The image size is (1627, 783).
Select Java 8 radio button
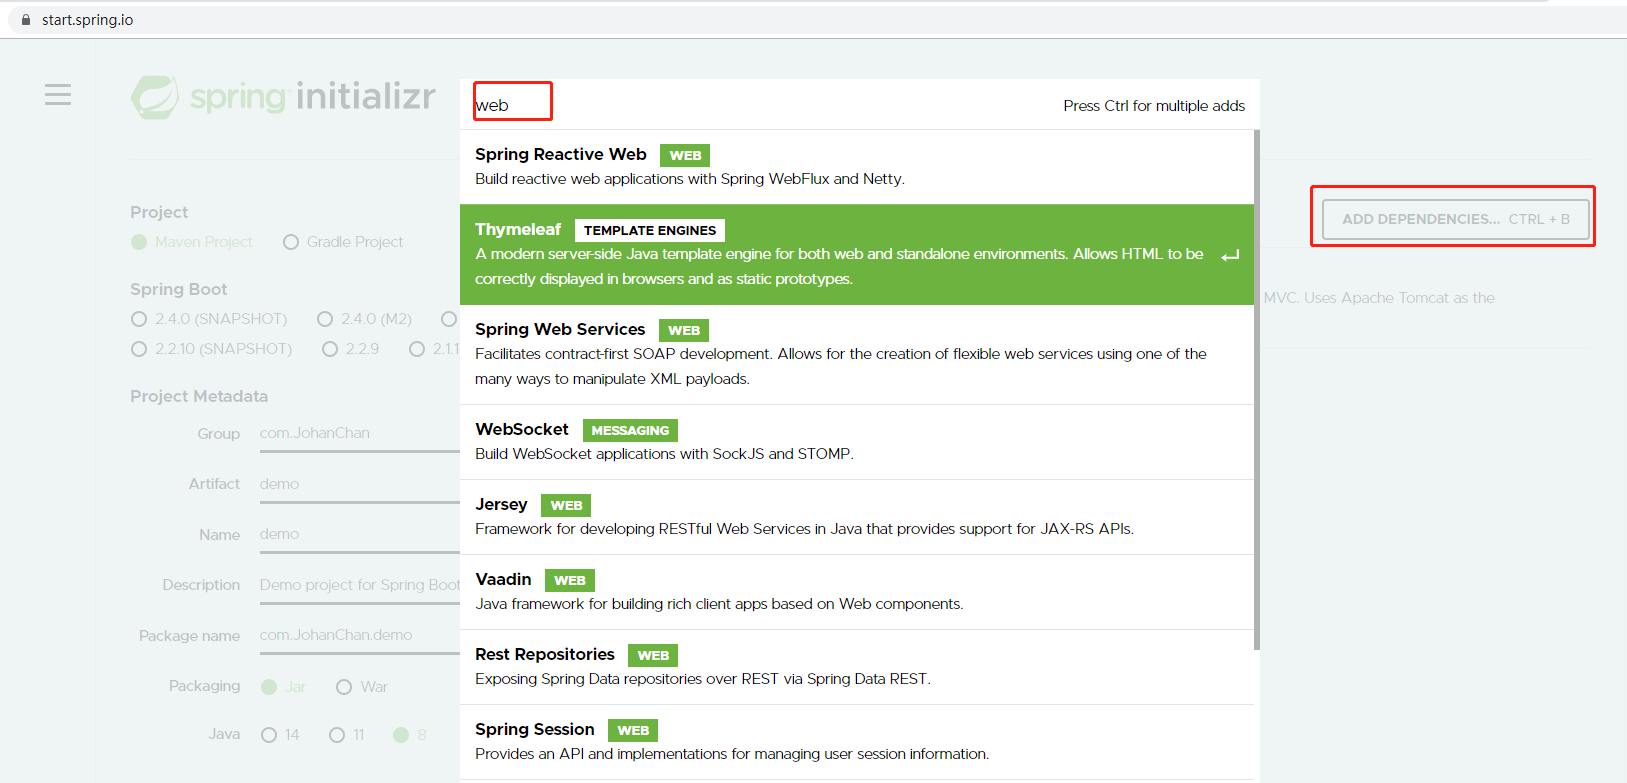(402, 735)
